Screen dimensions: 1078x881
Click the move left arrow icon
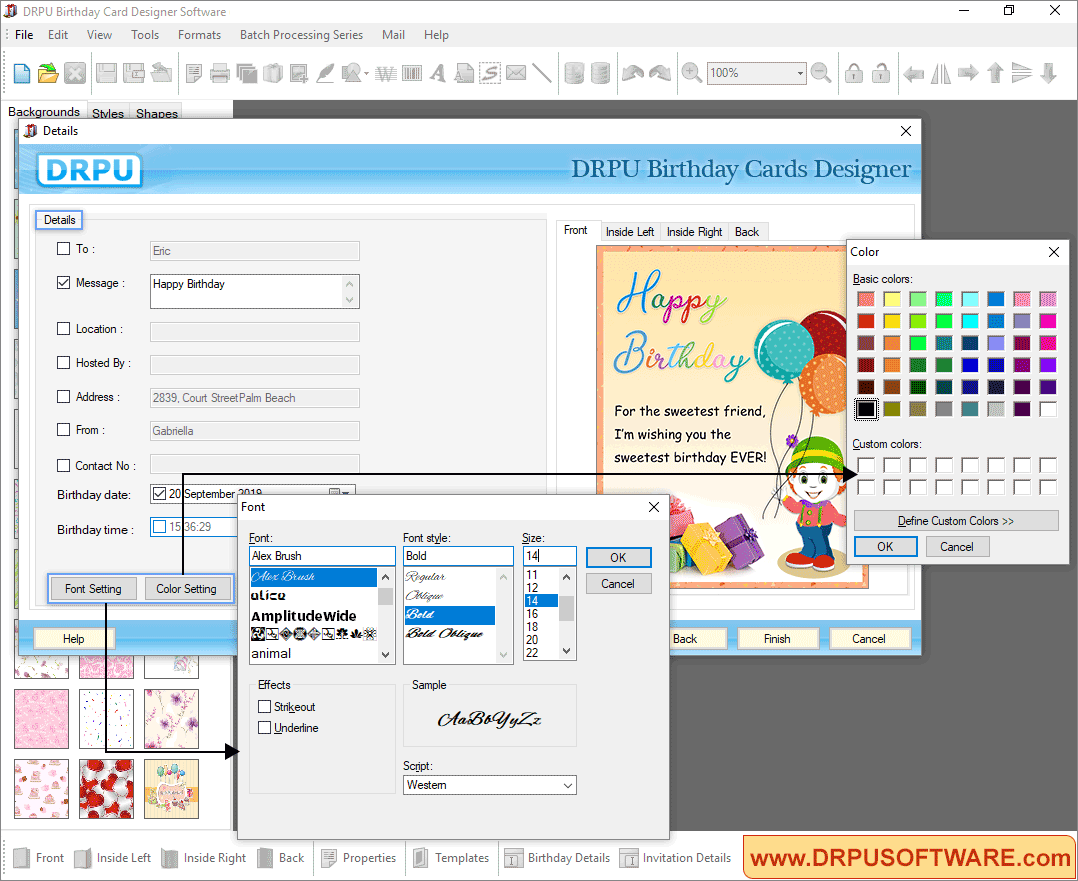tap(914, 73)
